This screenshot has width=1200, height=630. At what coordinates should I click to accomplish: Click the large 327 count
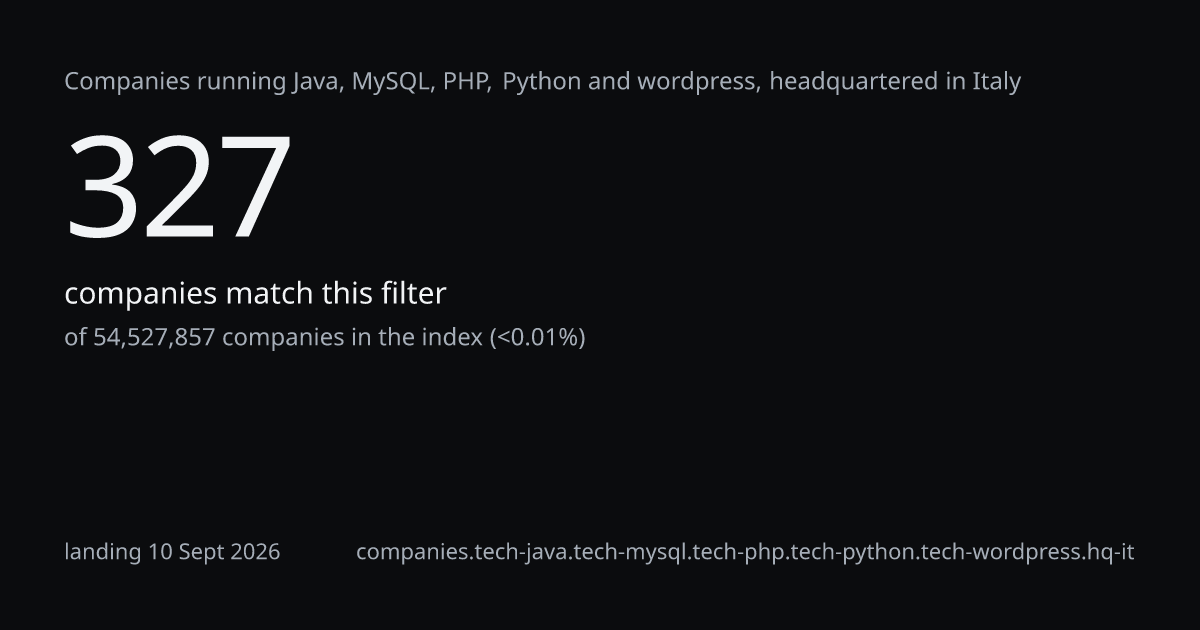[179, 187]
